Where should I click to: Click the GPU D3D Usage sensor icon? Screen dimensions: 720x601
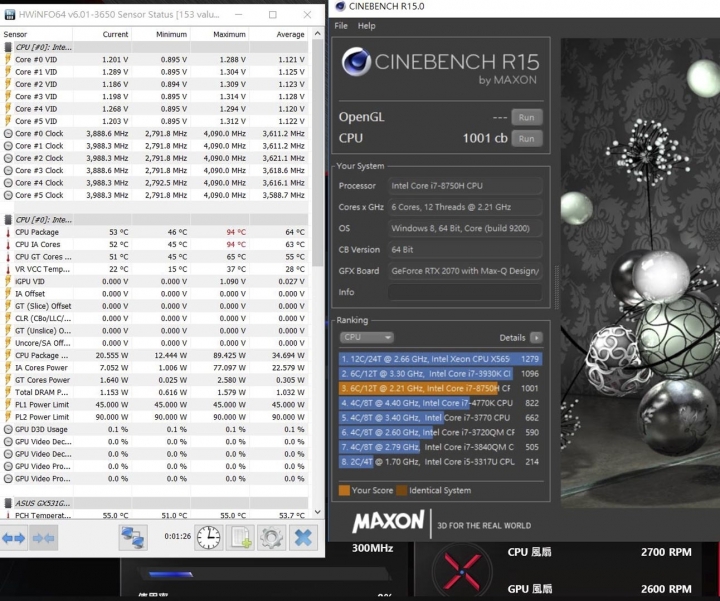point(8,429)
